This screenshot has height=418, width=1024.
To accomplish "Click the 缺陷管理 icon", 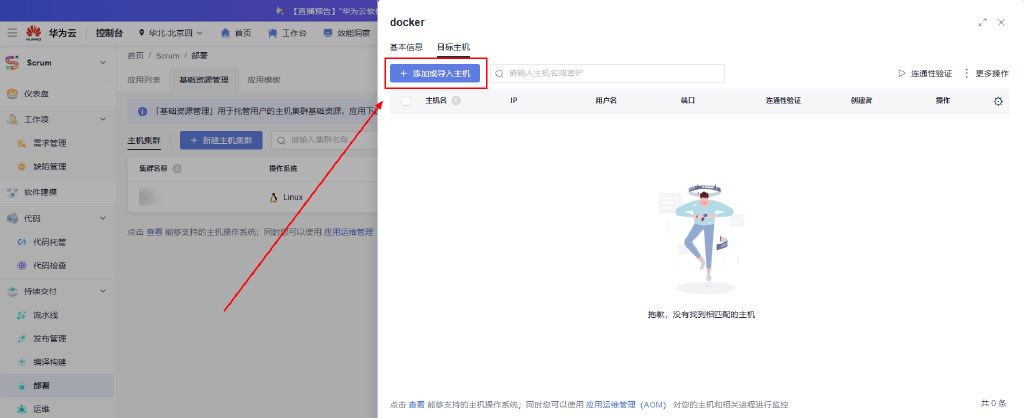I will tap(22, 167).
